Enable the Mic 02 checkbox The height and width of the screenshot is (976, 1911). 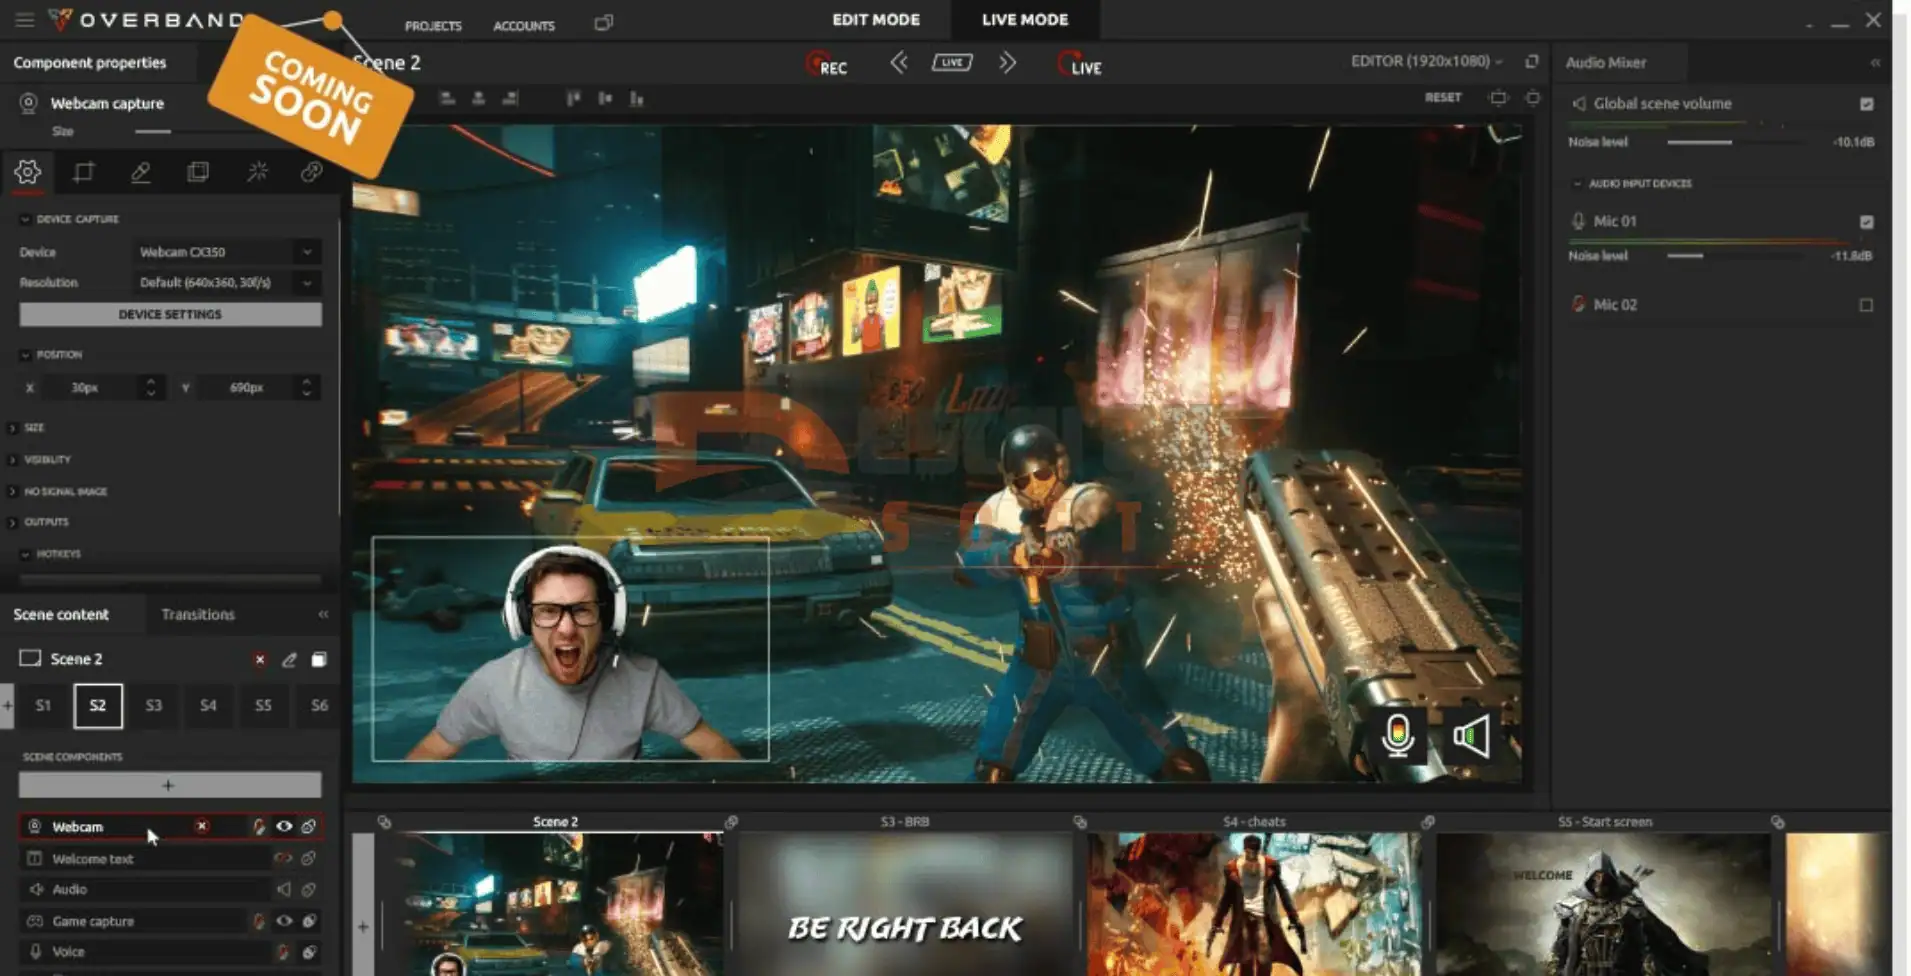[x=1866, y=305]
